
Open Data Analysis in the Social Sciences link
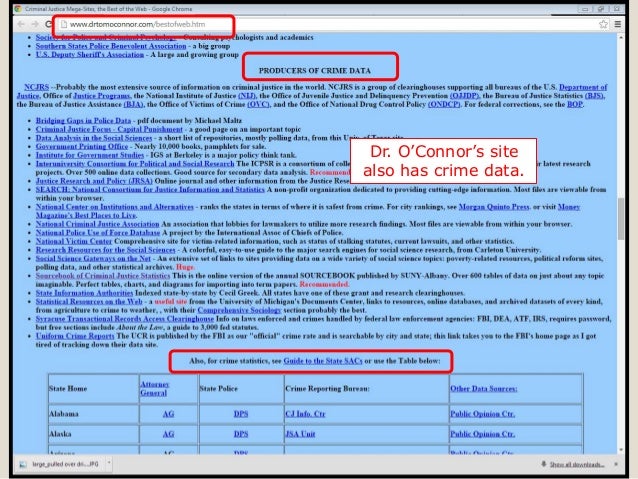[94, 138]
